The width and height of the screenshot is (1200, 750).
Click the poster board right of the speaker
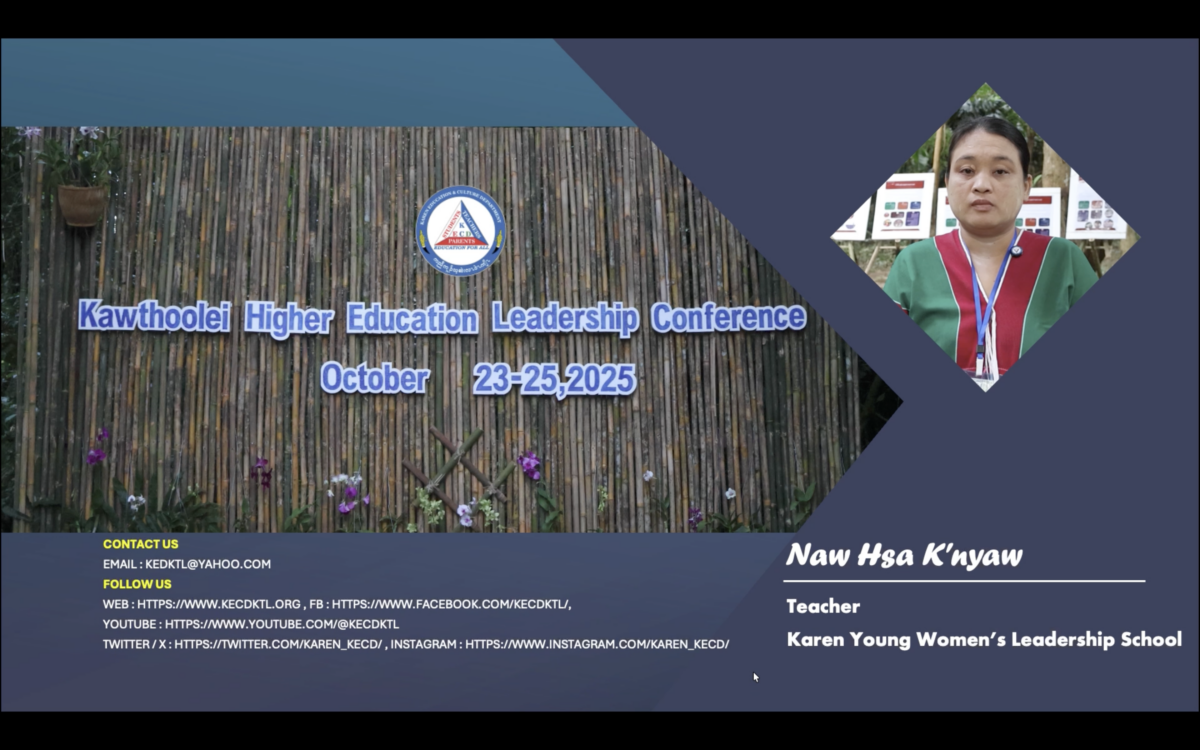click(1092, 206)
